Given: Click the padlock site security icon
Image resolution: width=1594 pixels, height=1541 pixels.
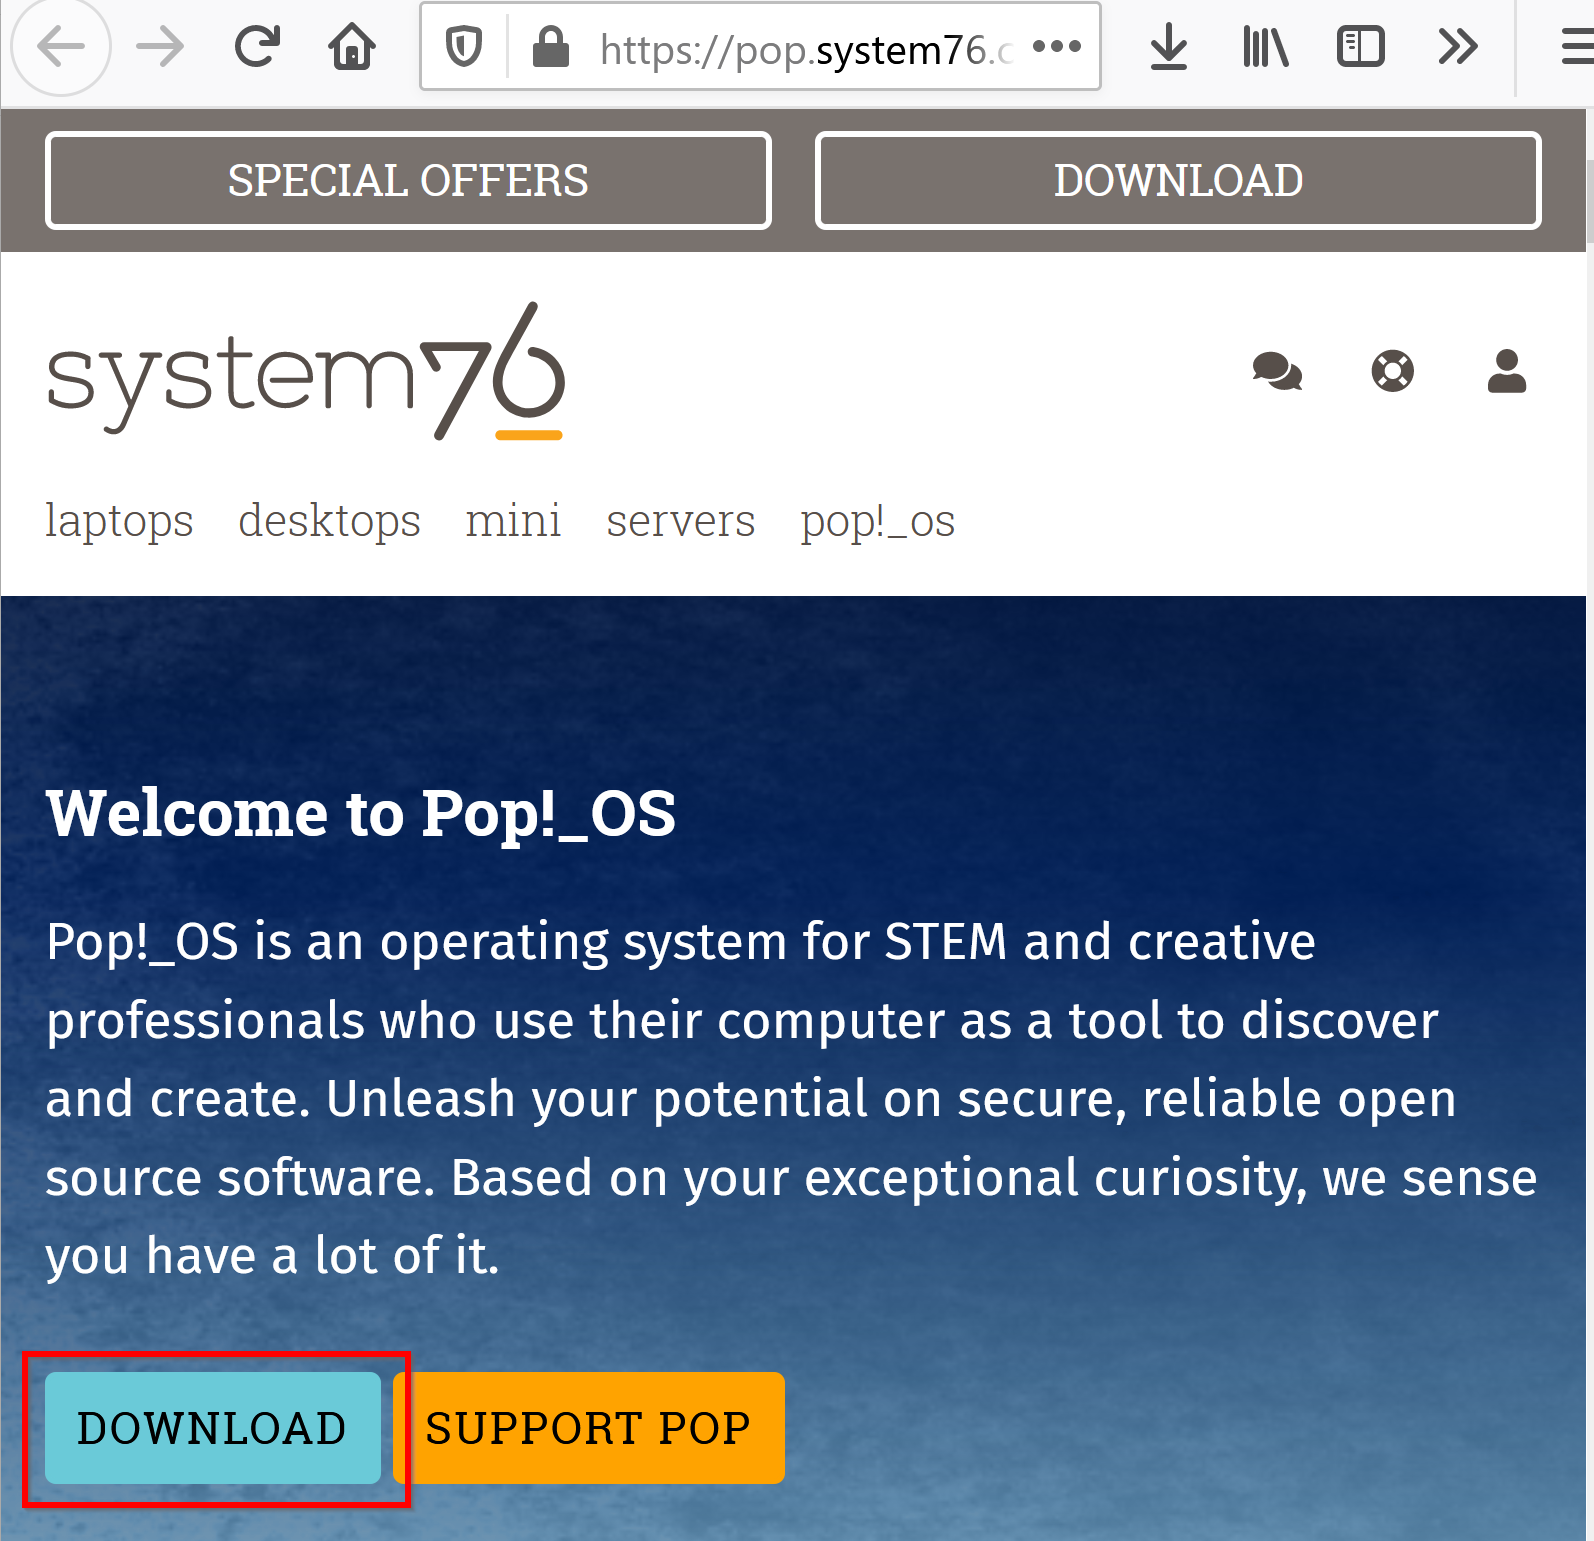Looking at the screenshot, I should pyautogui.click(x=550, y=47).
